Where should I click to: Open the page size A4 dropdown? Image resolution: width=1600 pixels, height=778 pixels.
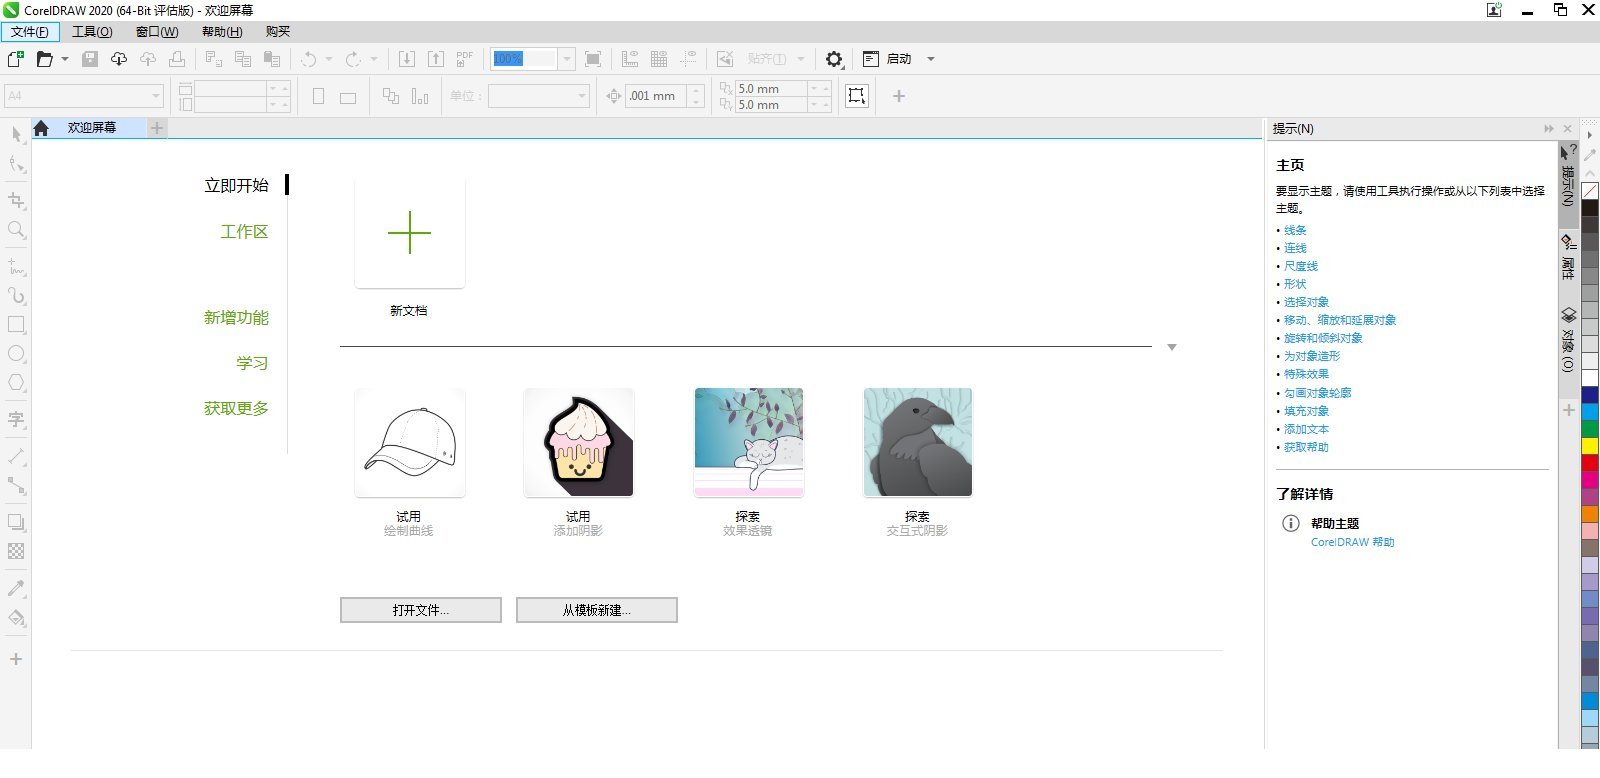tap(84, 96)
